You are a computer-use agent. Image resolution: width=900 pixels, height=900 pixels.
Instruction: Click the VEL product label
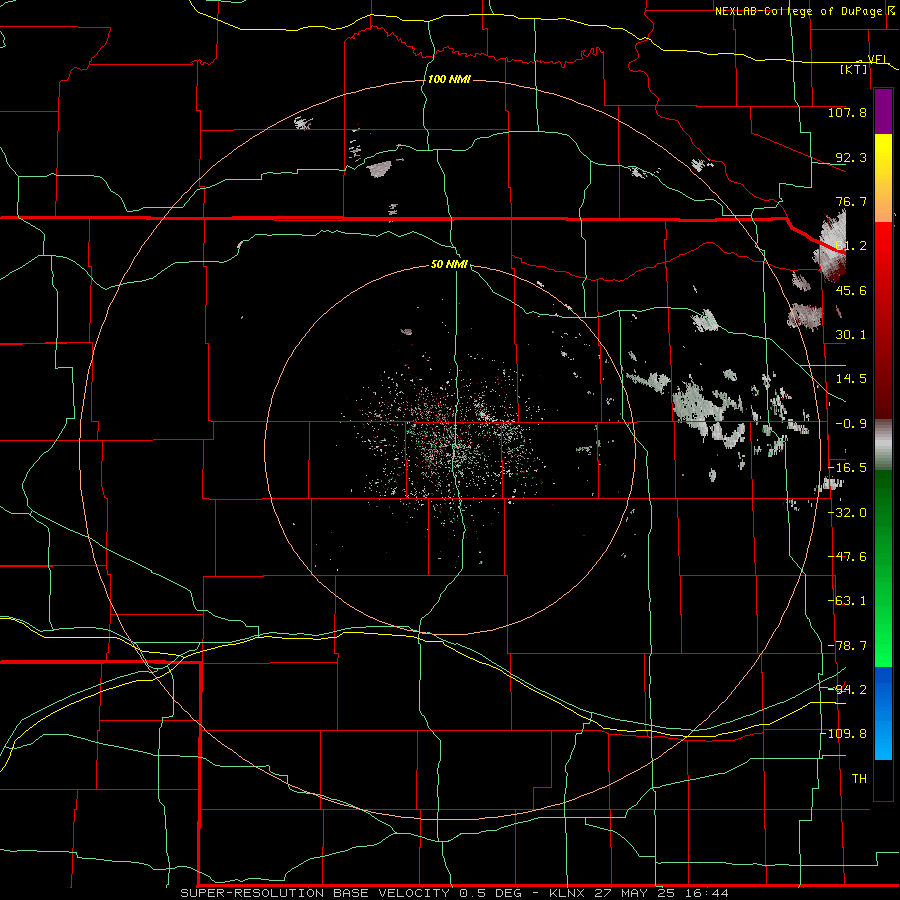(877, 59)
